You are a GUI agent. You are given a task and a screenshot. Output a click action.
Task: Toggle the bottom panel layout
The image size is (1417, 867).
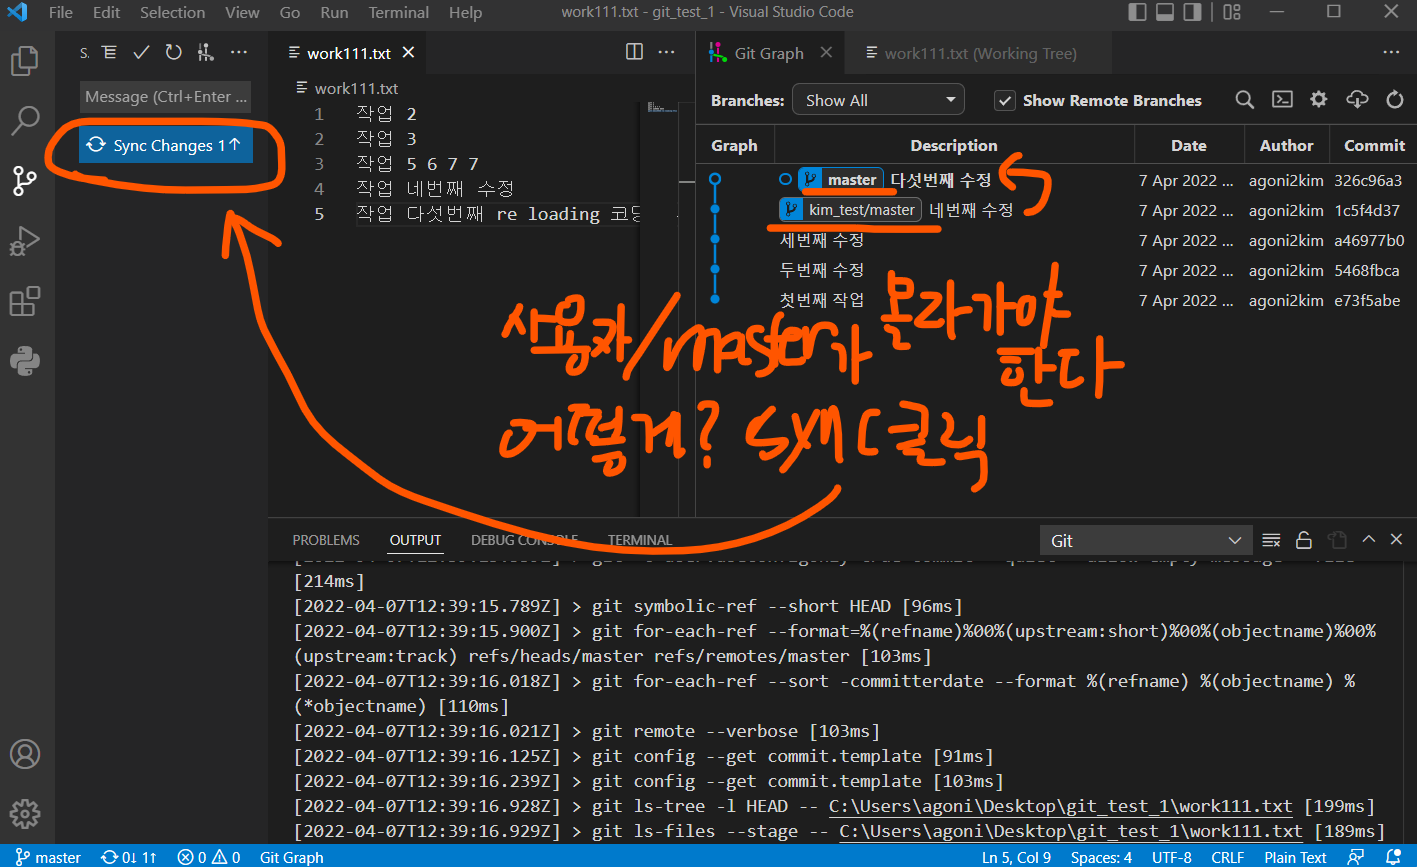point(1164,12)
